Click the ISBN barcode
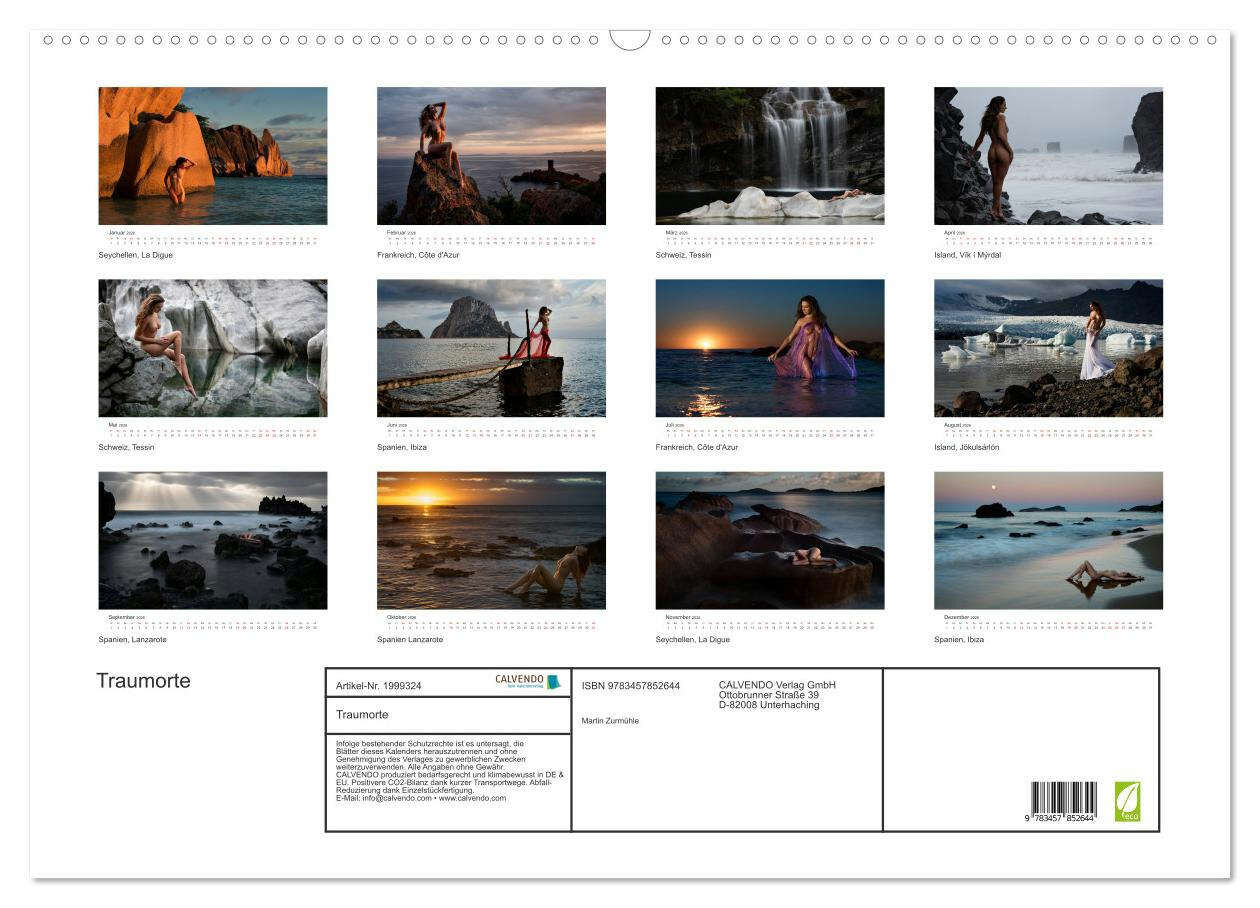Image resolution: width=1260 pixels, height=908 pixels. [x=1063, y=802]
